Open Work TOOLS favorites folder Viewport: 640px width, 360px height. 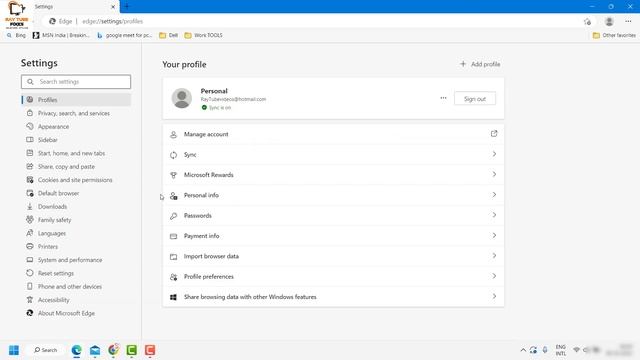click(x=204, y=36)
